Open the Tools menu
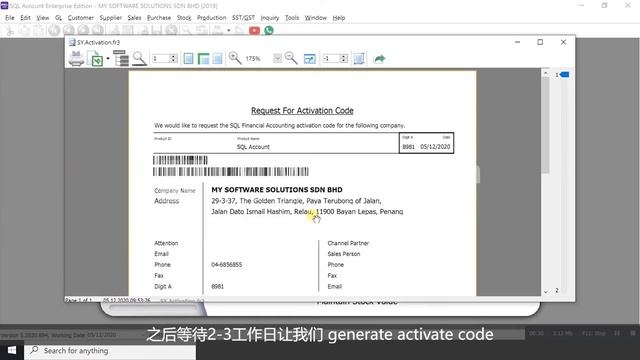Viewport: 640px width, 360px height. click(x=292, y=18)
